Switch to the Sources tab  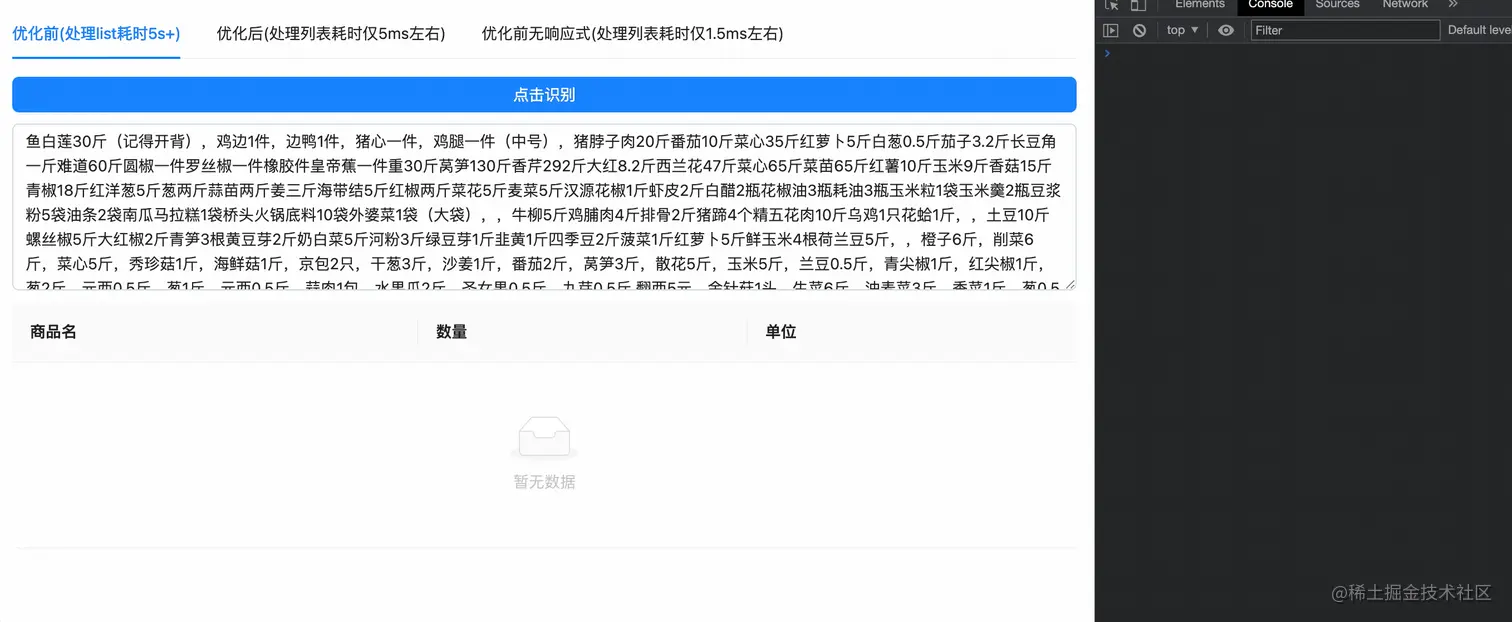[x=1337, y=5]
